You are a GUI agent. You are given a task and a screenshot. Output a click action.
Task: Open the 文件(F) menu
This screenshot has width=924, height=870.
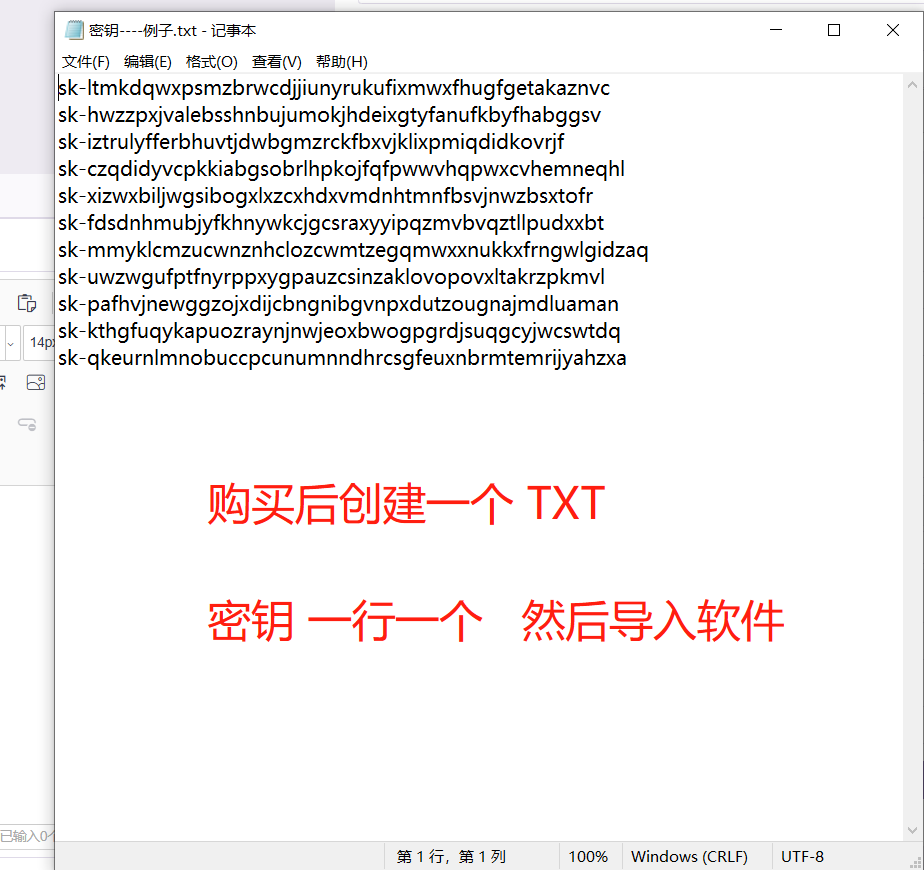pyautogui.click(x=85, y=61)
